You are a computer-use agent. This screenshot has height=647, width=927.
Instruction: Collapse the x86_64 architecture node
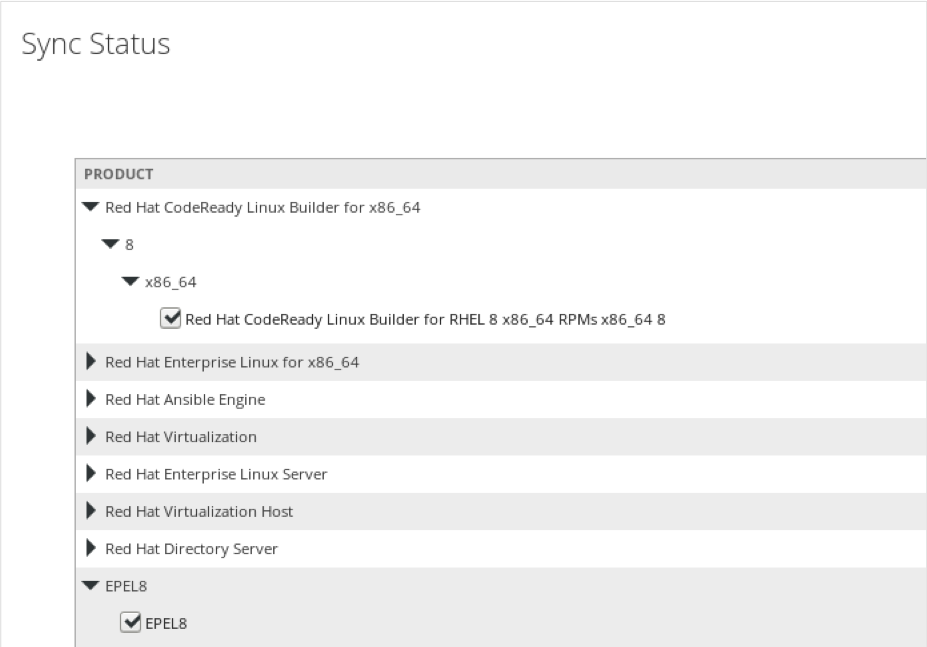coord(130,282)
